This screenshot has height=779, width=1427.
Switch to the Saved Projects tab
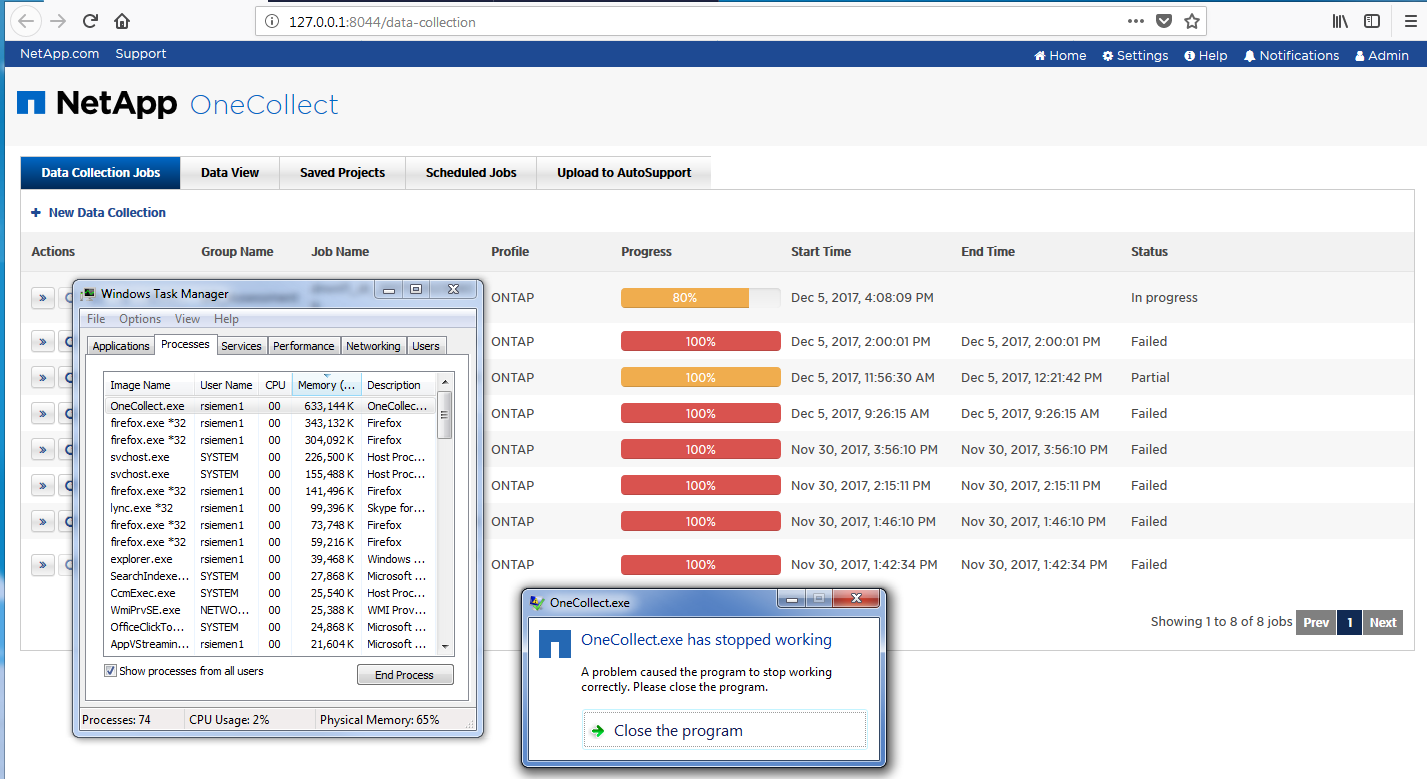pyautogui.click(x=342, y=173)
